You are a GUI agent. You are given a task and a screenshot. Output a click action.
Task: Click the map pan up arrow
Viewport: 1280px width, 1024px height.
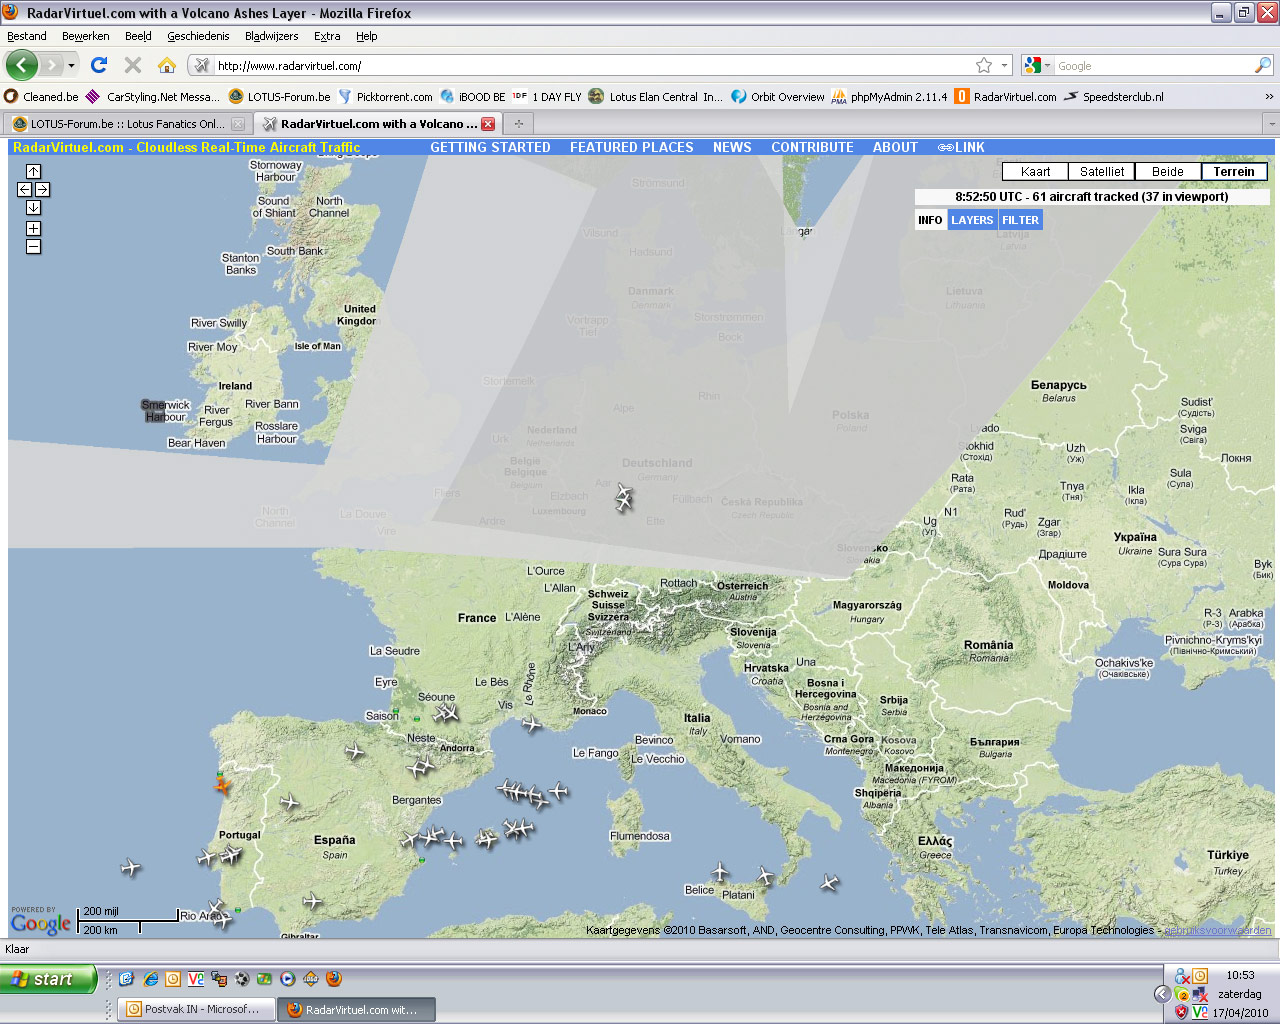(33, 171)
